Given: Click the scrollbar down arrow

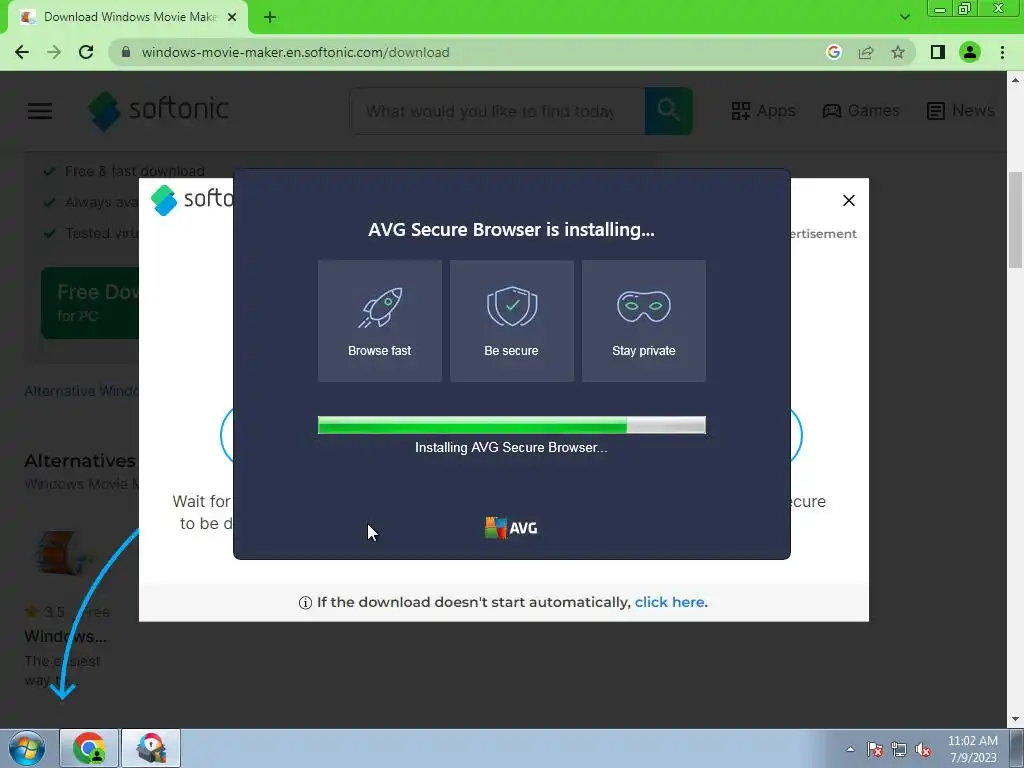Looking at the screenshot, I should coord(1015,719).
